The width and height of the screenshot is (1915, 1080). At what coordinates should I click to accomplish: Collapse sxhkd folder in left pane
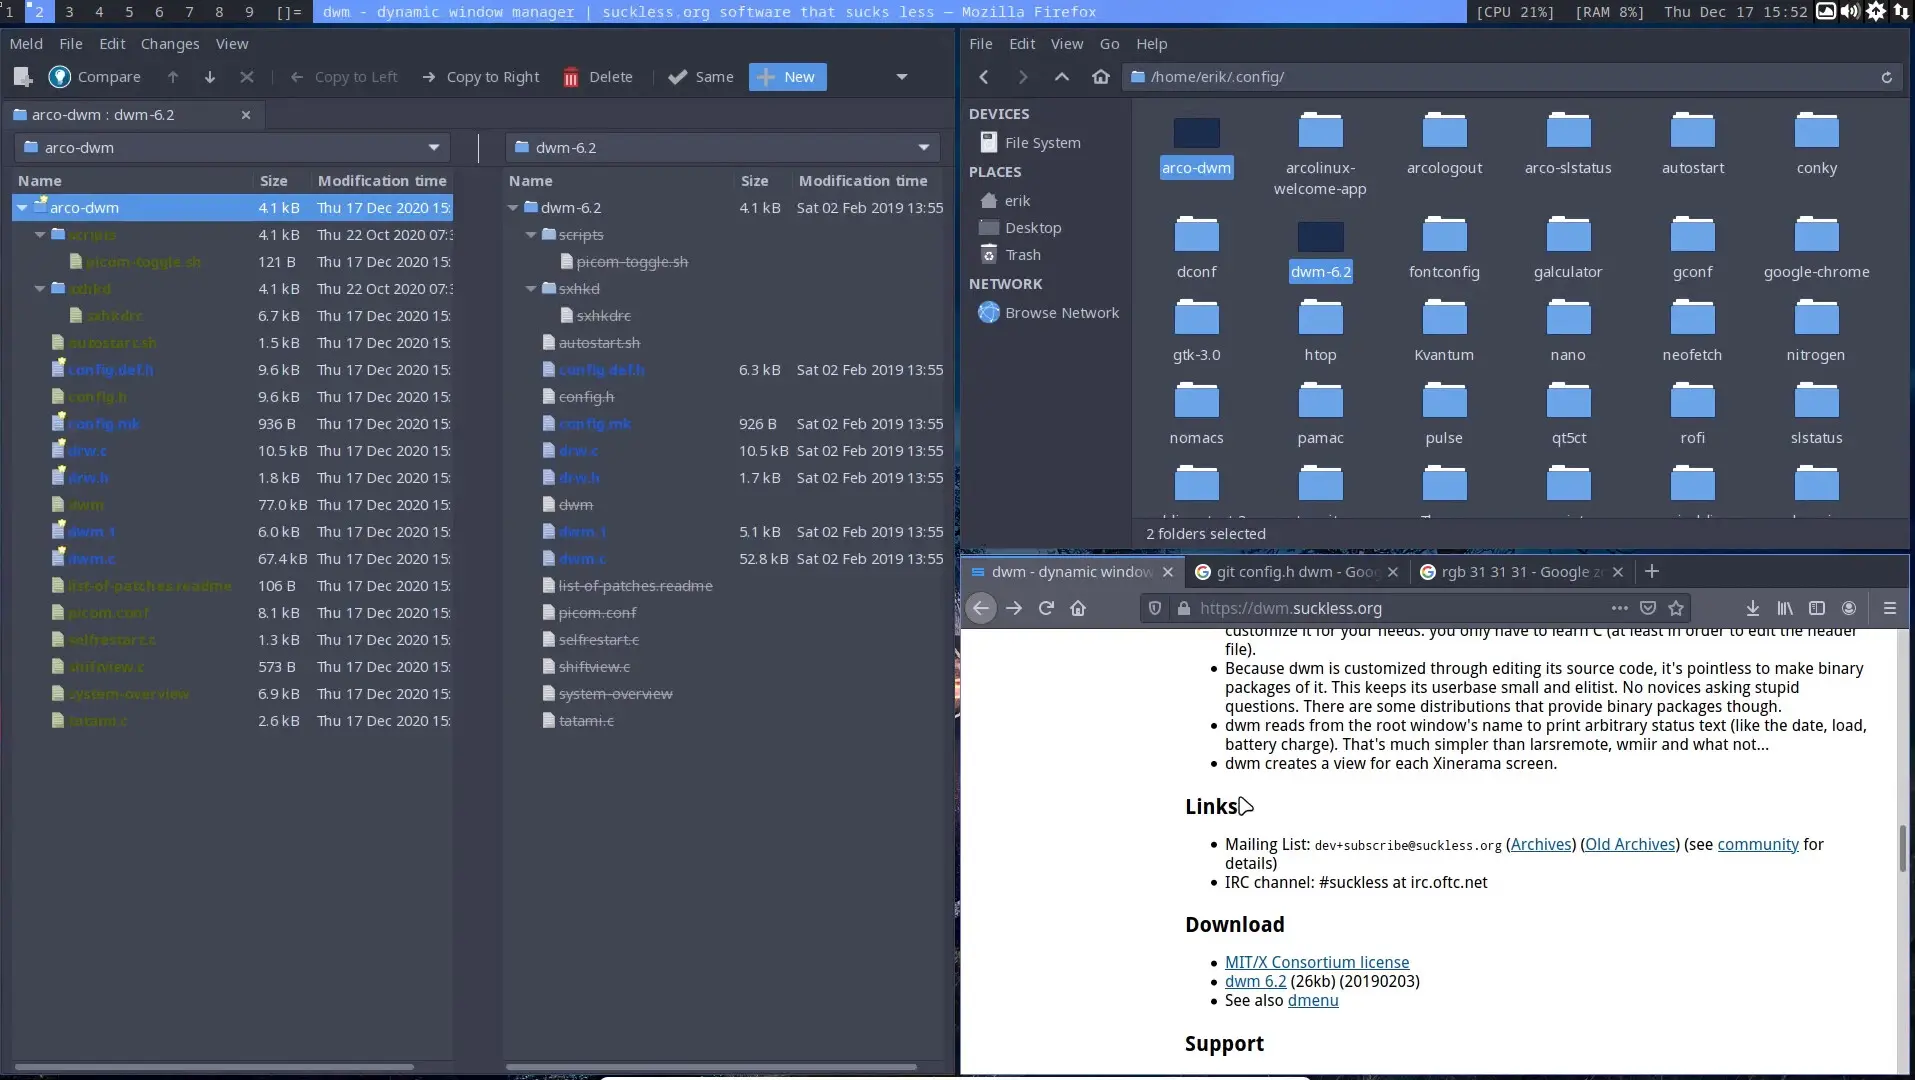click(40, 289)
